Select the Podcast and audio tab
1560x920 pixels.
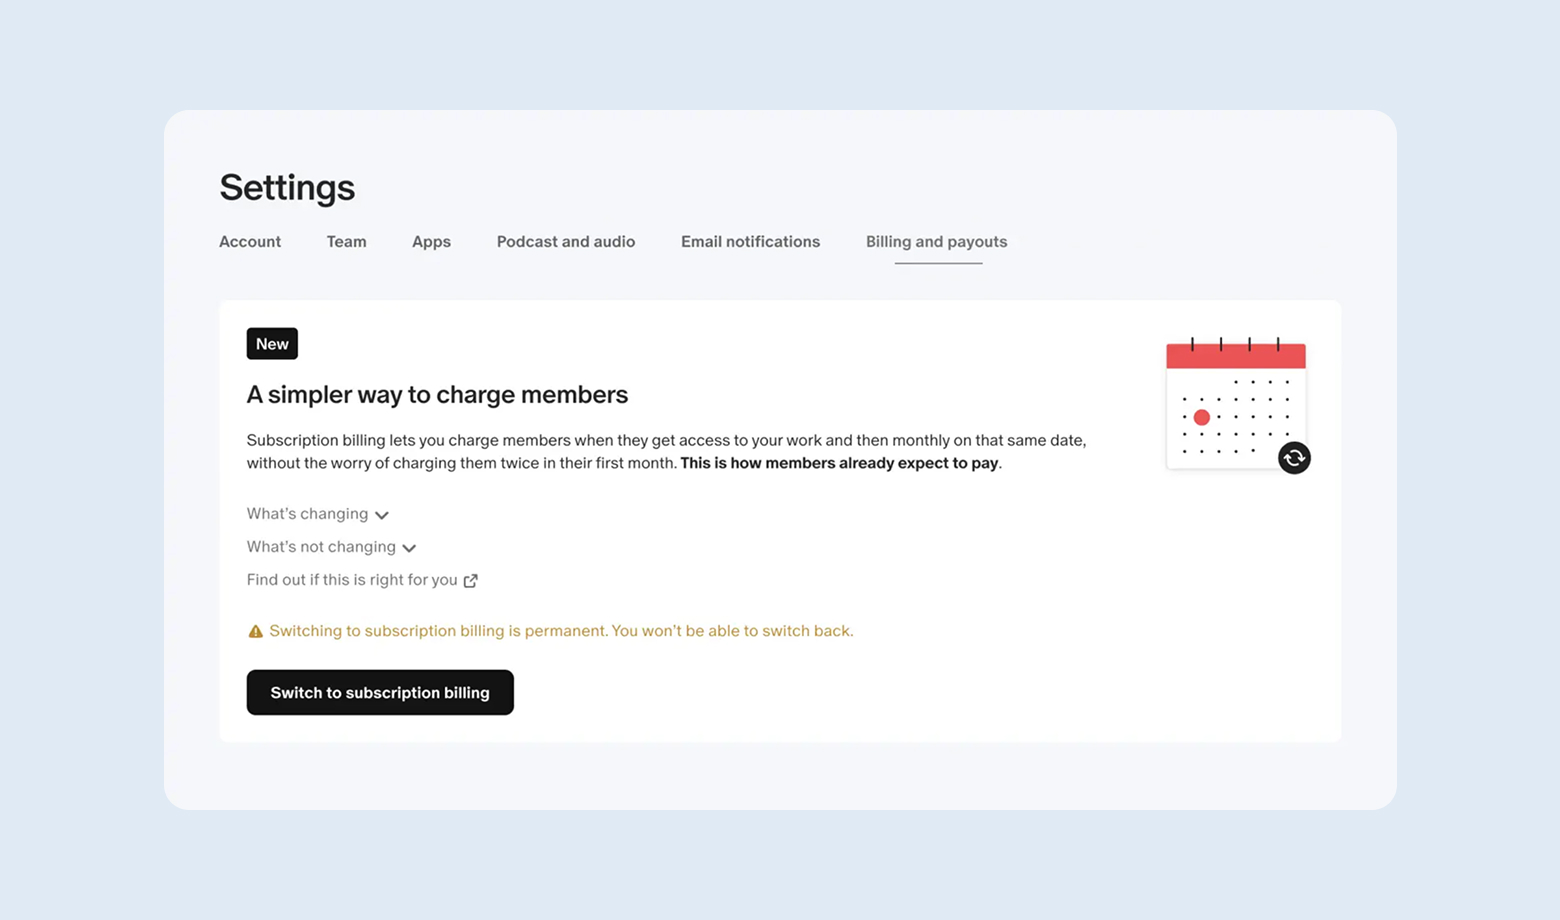566,242
